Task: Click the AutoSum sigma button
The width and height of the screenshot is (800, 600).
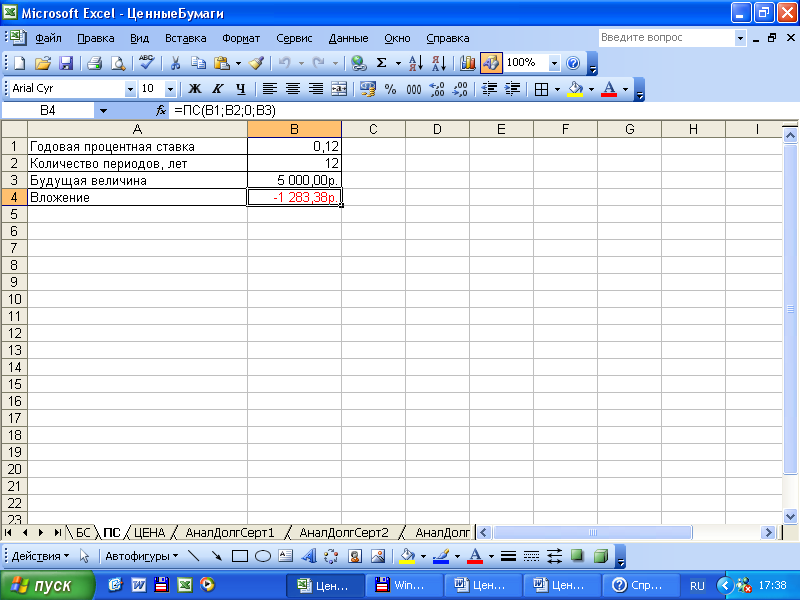Action: coord(381,63)
